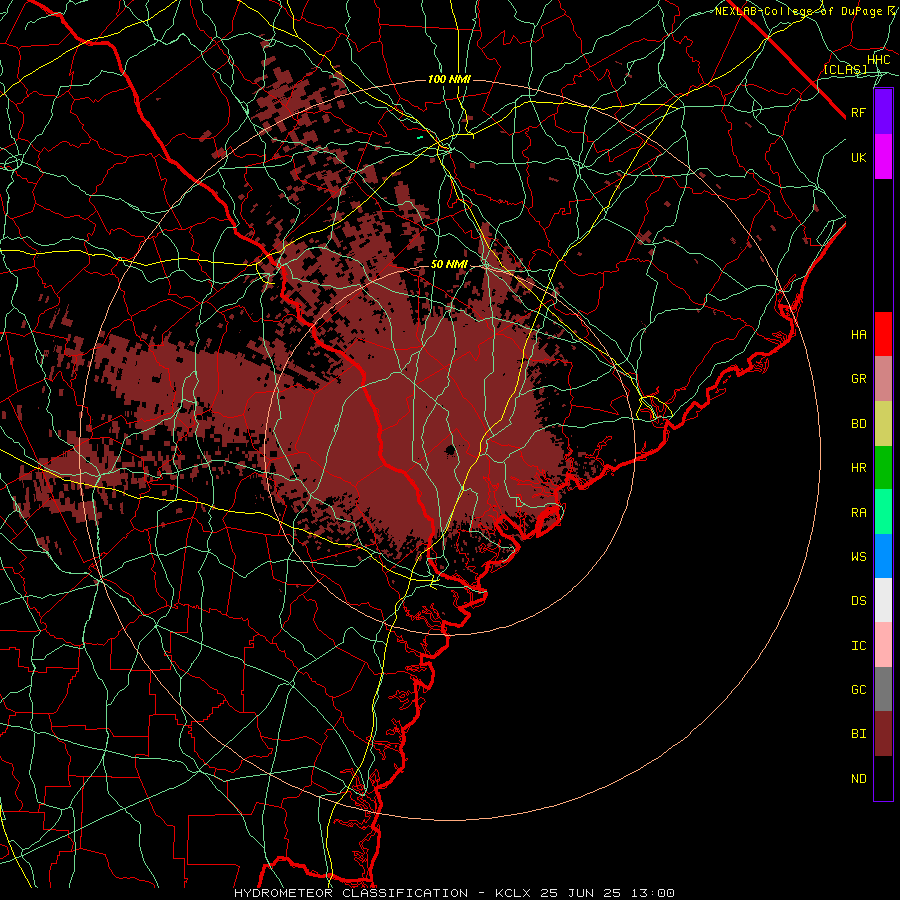Click the DS white legend swatch
This screenshot has width=900, height=900.
(883, 600)
